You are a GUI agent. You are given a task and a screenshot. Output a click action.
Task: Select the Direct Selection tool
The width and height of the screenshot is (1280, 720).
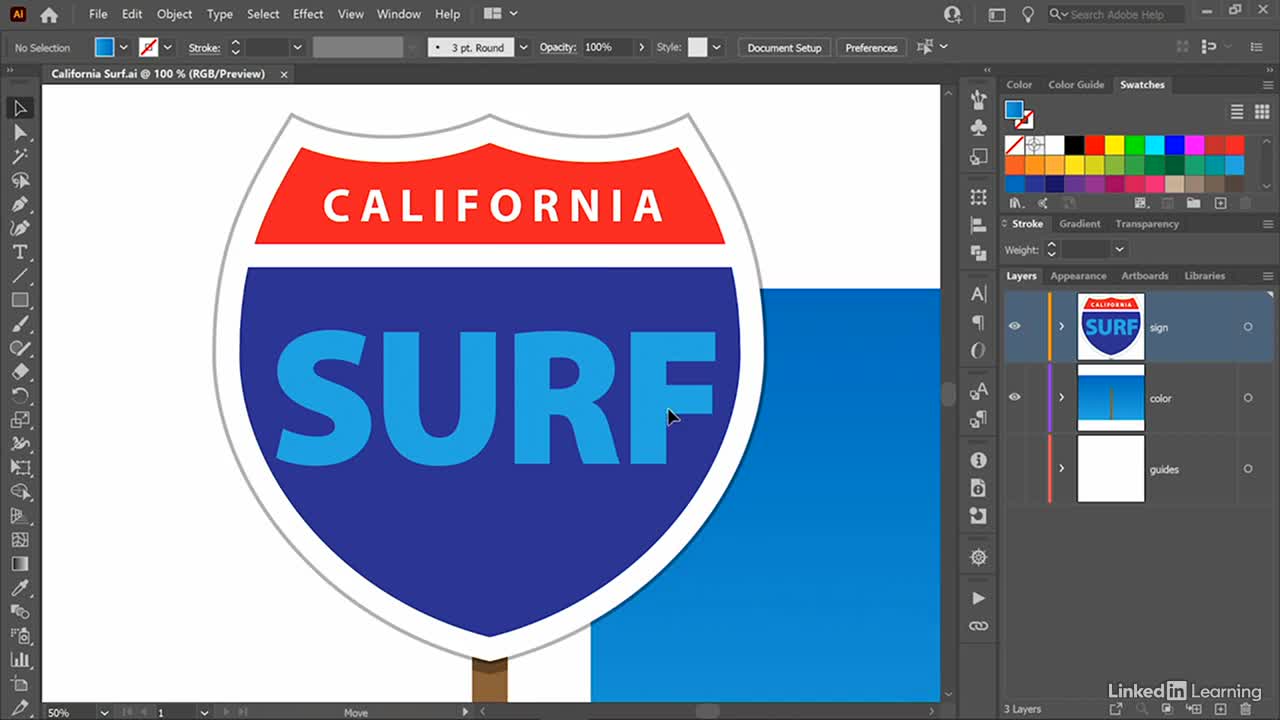20,132
